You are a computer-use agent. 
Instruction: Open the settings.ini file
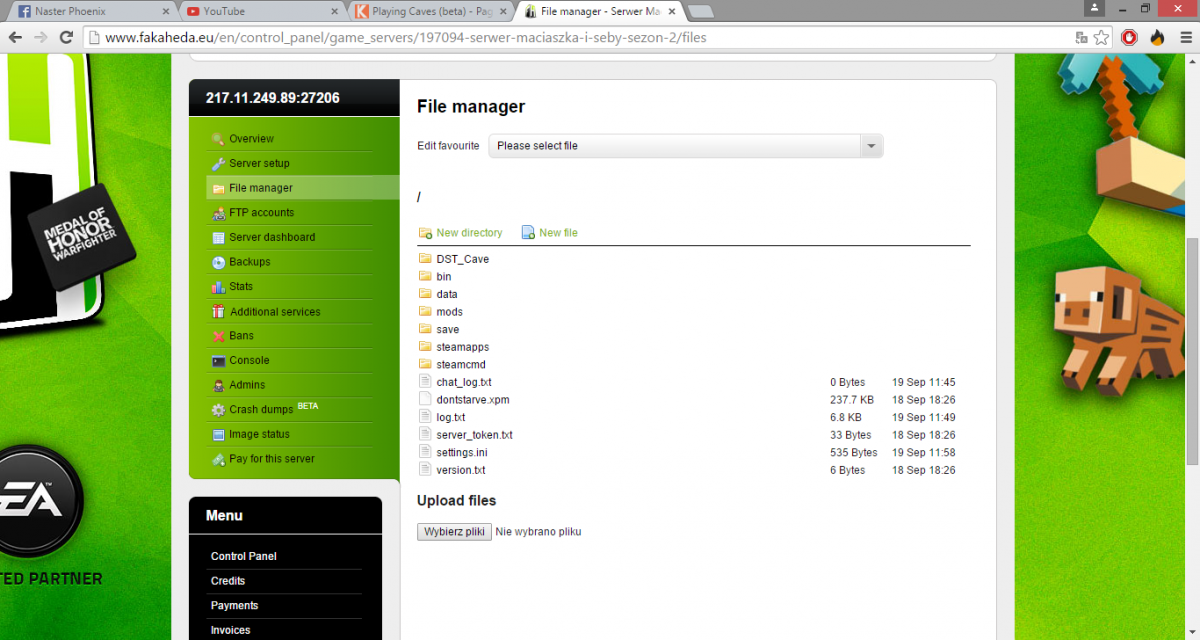461,453
